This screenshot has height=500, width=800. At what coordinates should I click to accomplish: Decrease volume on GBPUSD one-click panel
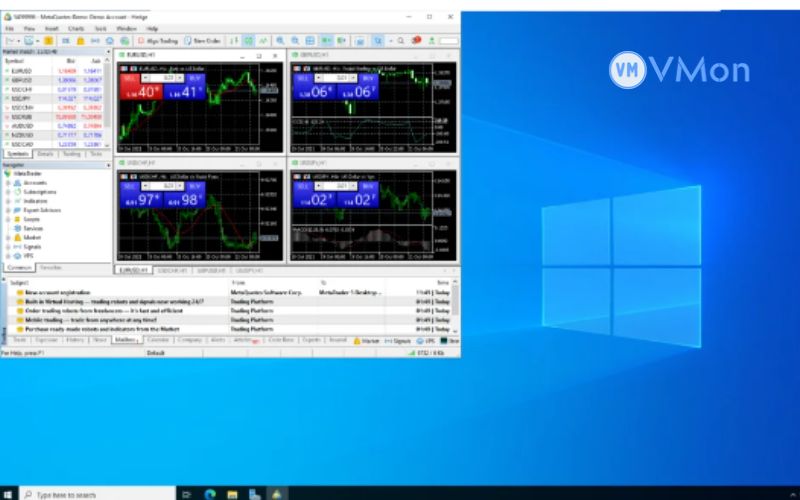pos(319,78)
